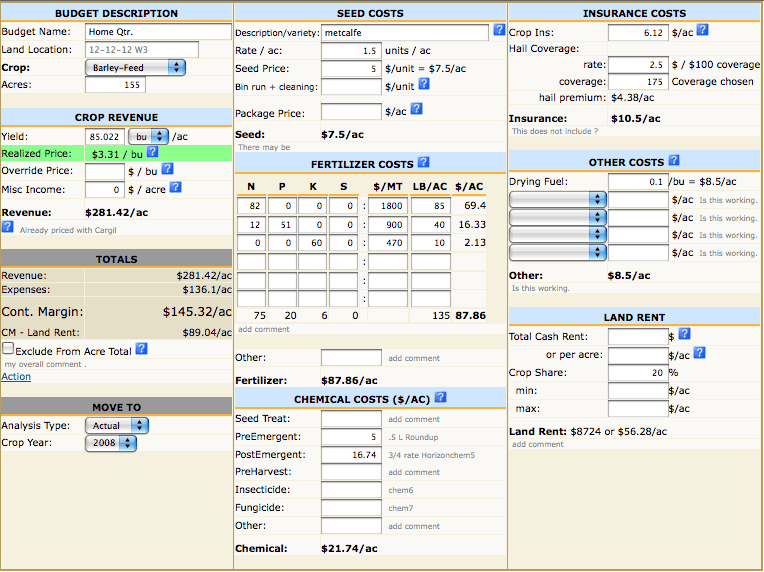This screenshot has height=572, width=764.
Task: Click help icon next to Package Price
Action: coord(417,109)
